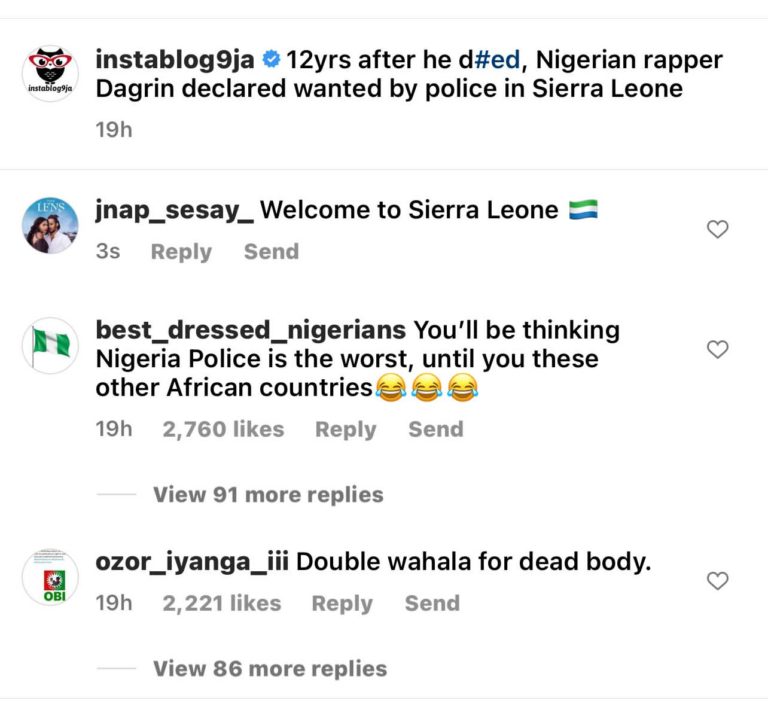Tap the heart beside best_dressed_nigerians' comment
Image resolution: width=768 pixels, height=707 pixels.
pos(717,350)
